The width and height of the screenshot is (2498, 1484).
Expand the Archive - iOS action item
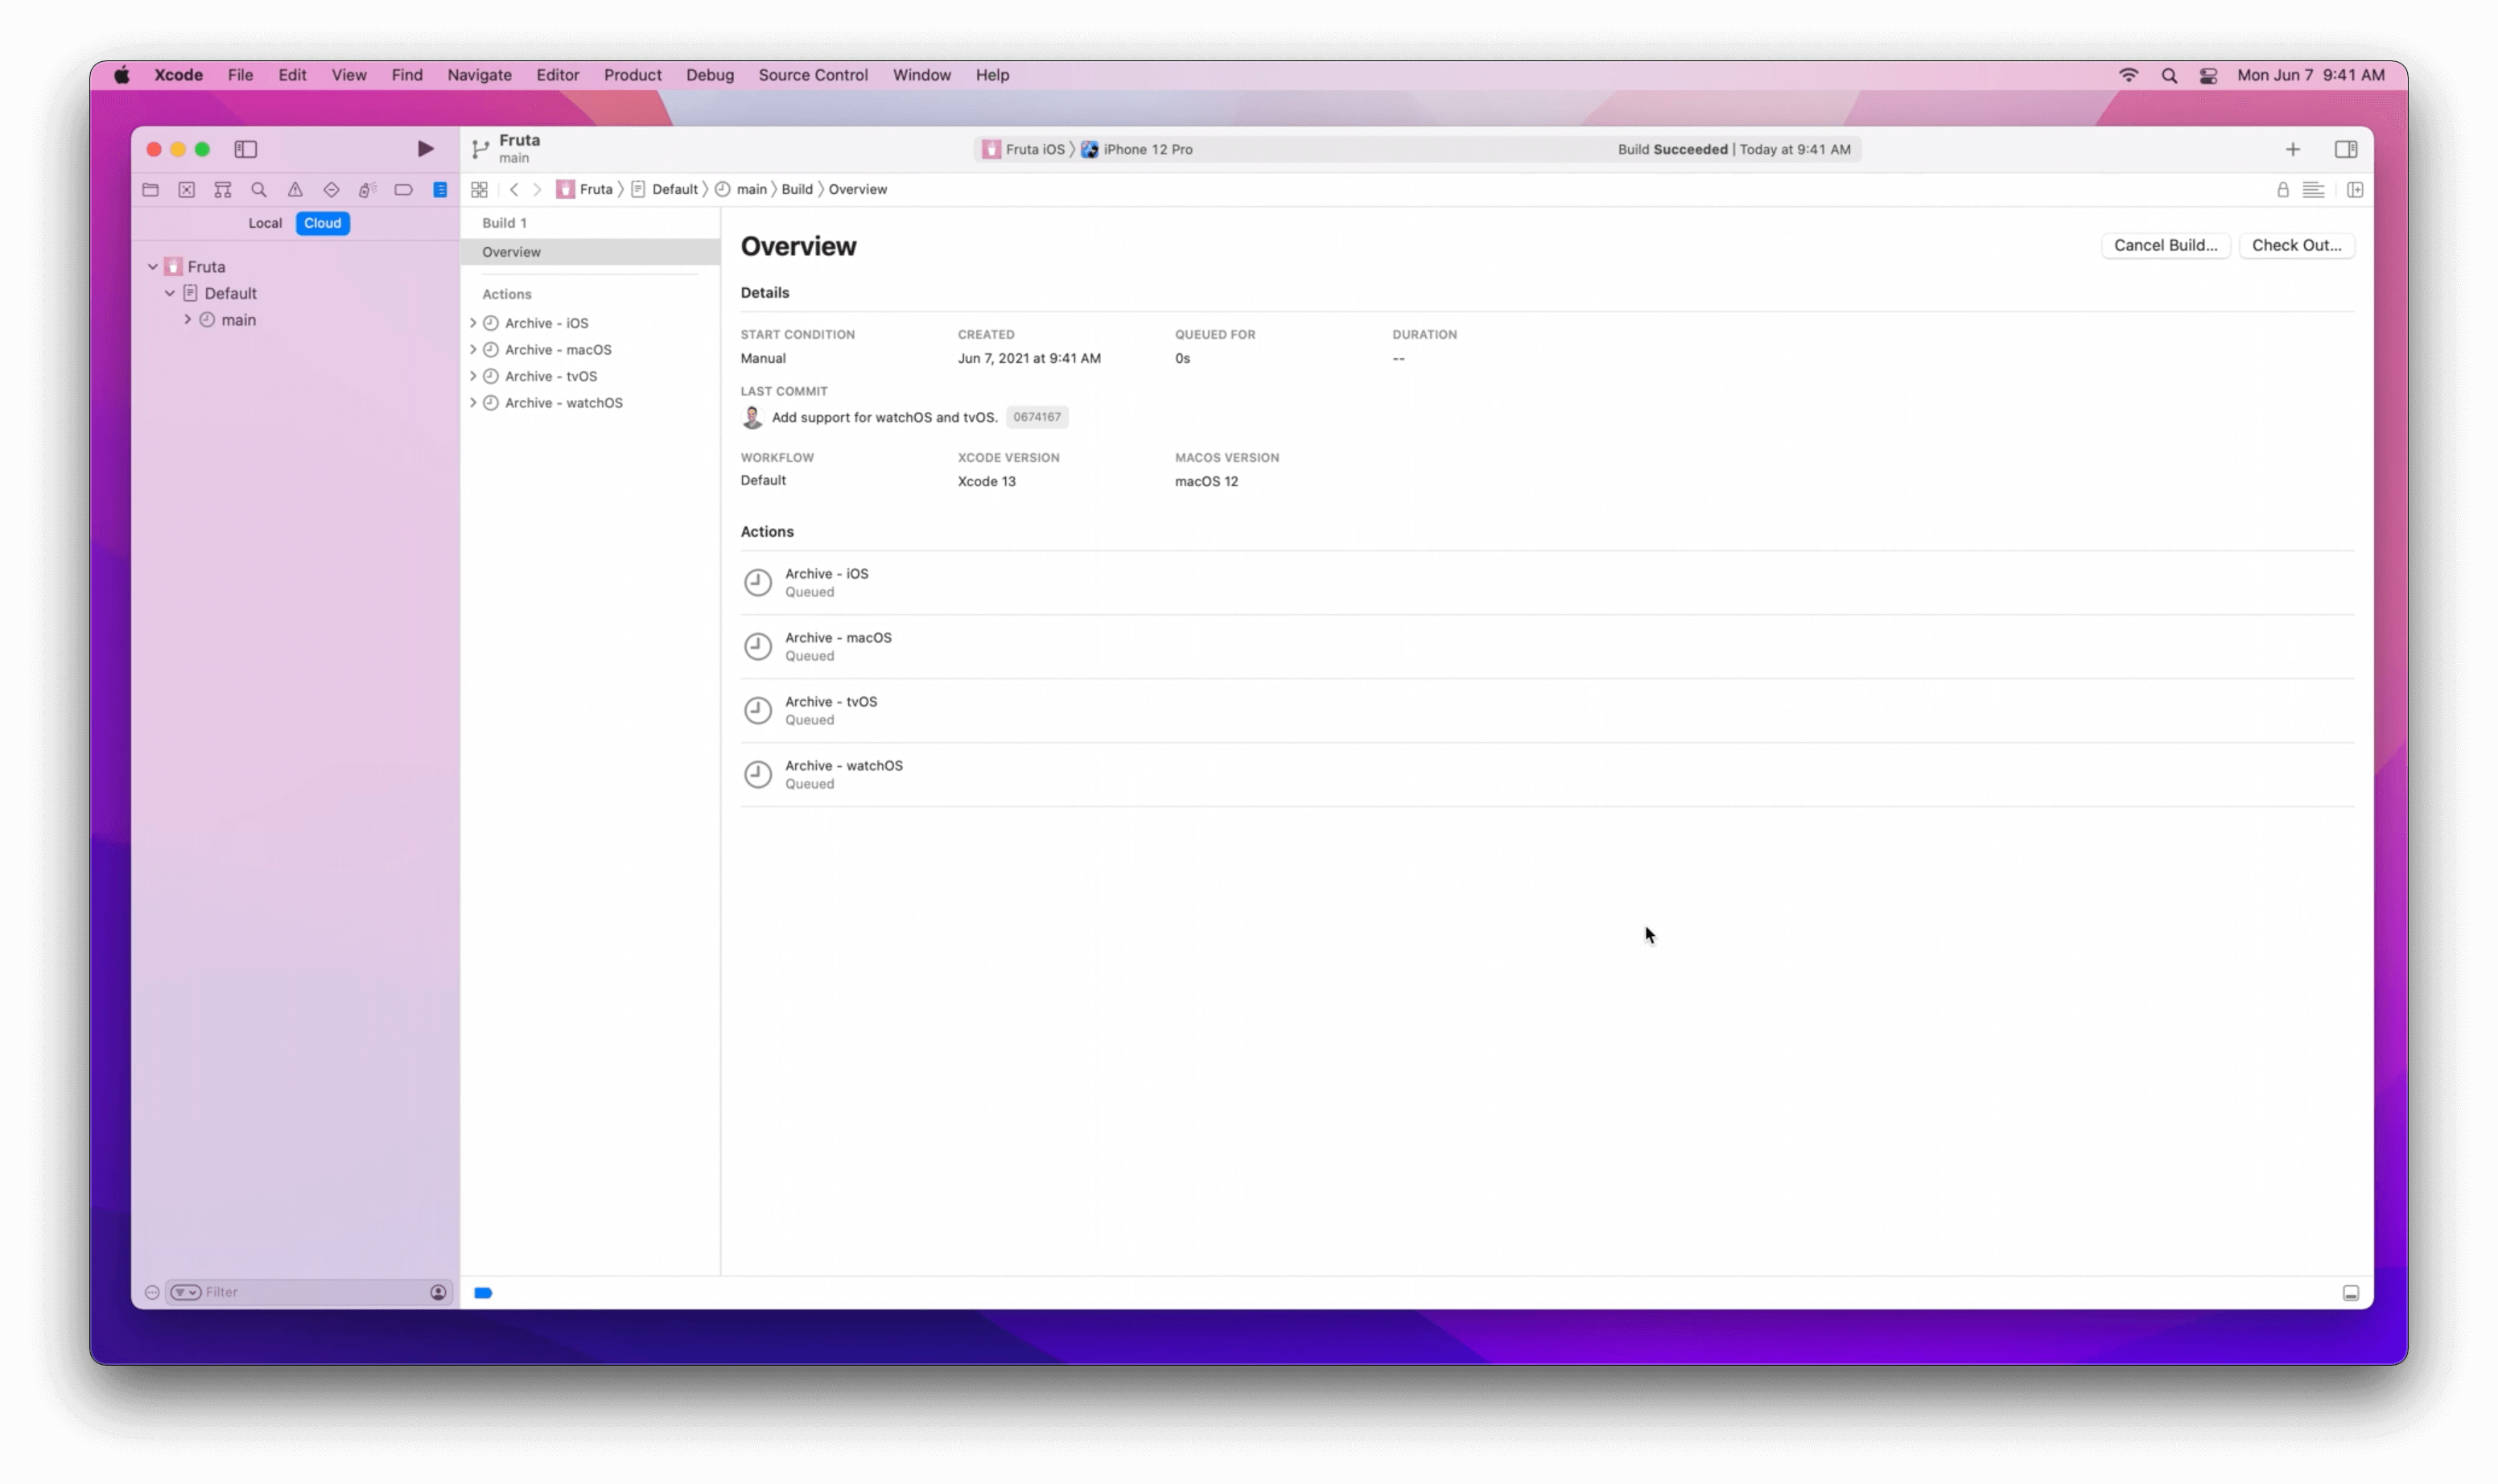(x=472, y=322)
